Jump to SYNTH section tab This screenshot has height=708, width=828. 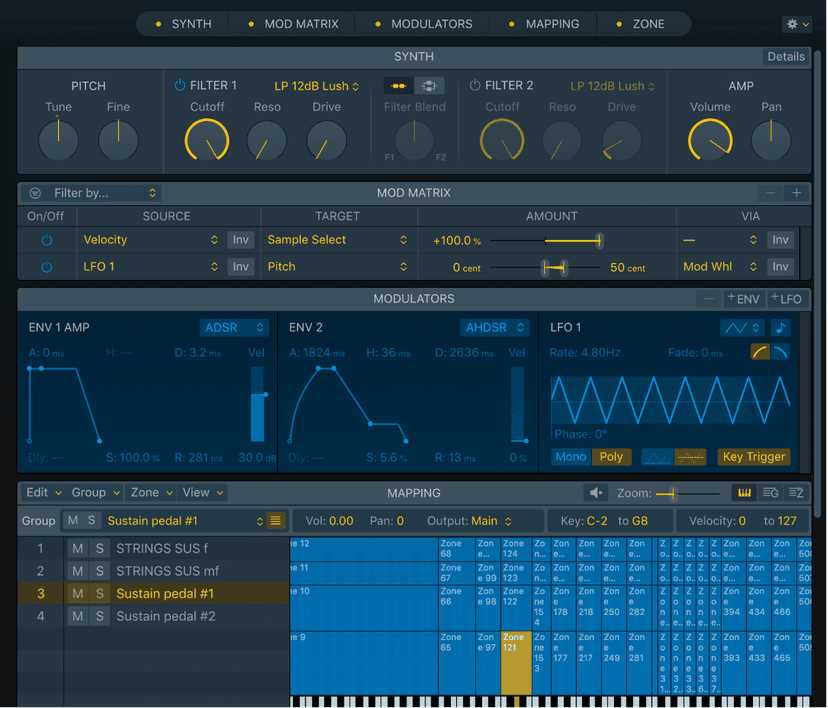coord(184,24)
